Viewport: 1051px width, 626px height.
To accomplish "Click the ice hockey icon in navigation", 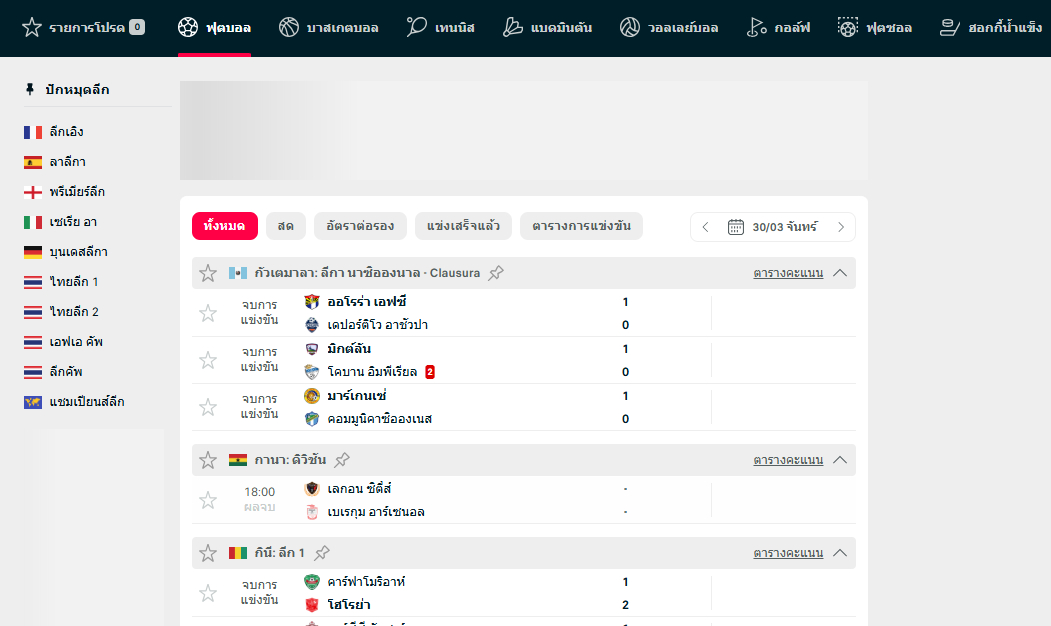I will tap(949, 27).
